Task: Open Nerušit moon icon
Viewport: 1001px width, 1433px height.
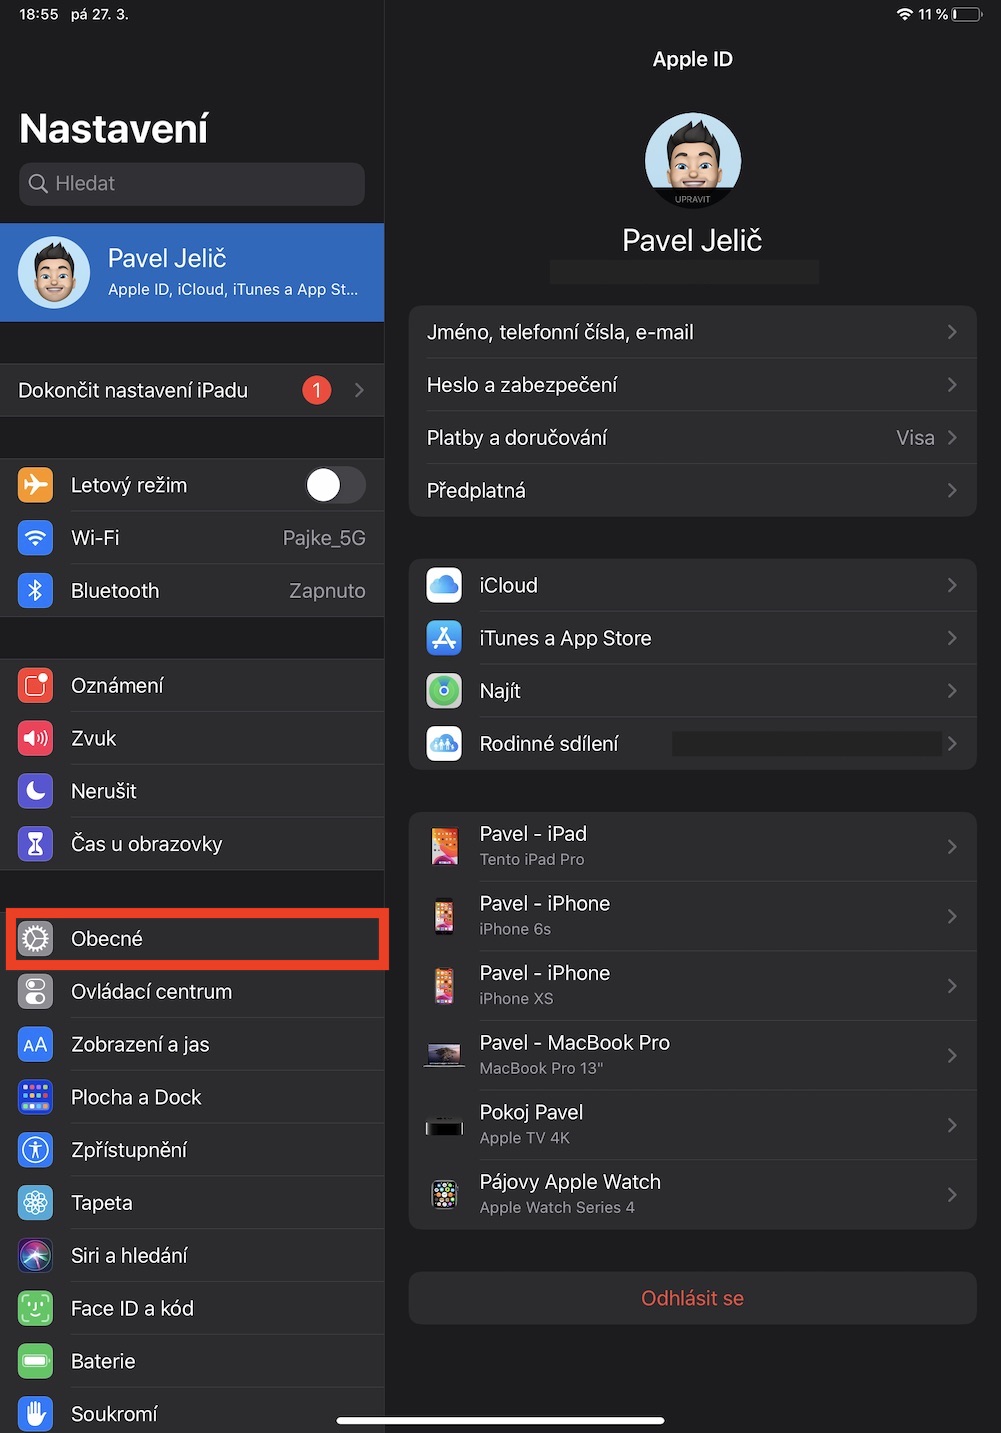Action: tap(35, 791)
